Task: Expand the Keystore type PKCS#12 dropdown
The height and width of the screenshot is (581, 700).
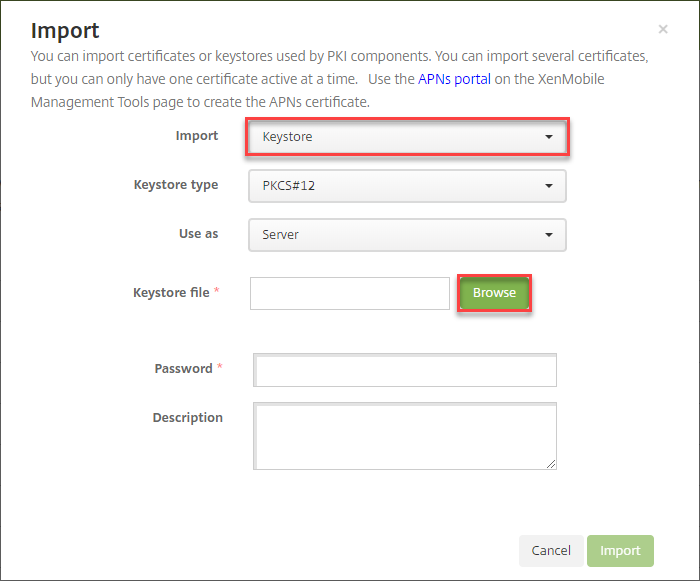Action: (x=407, y=186)
